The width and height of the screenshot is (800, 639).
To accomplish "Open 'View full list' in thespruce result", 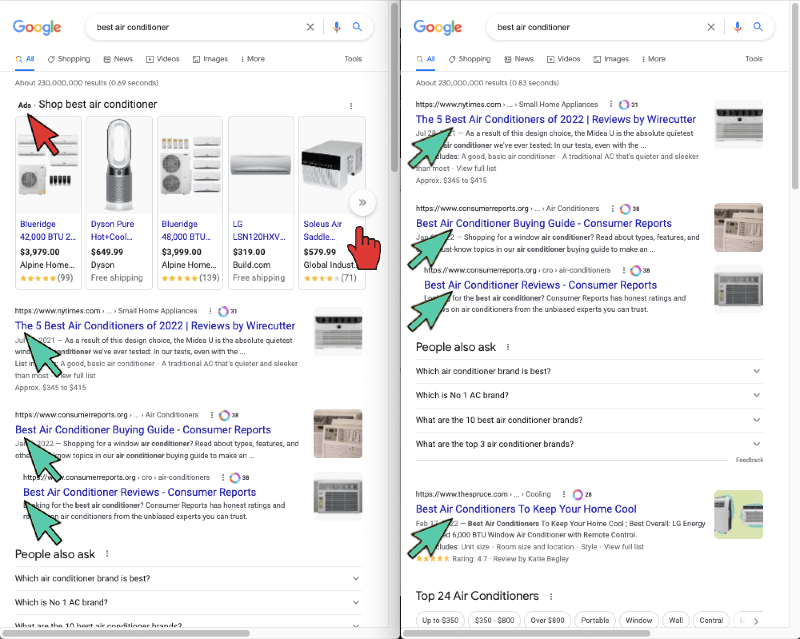I will [x=623, y=547].
